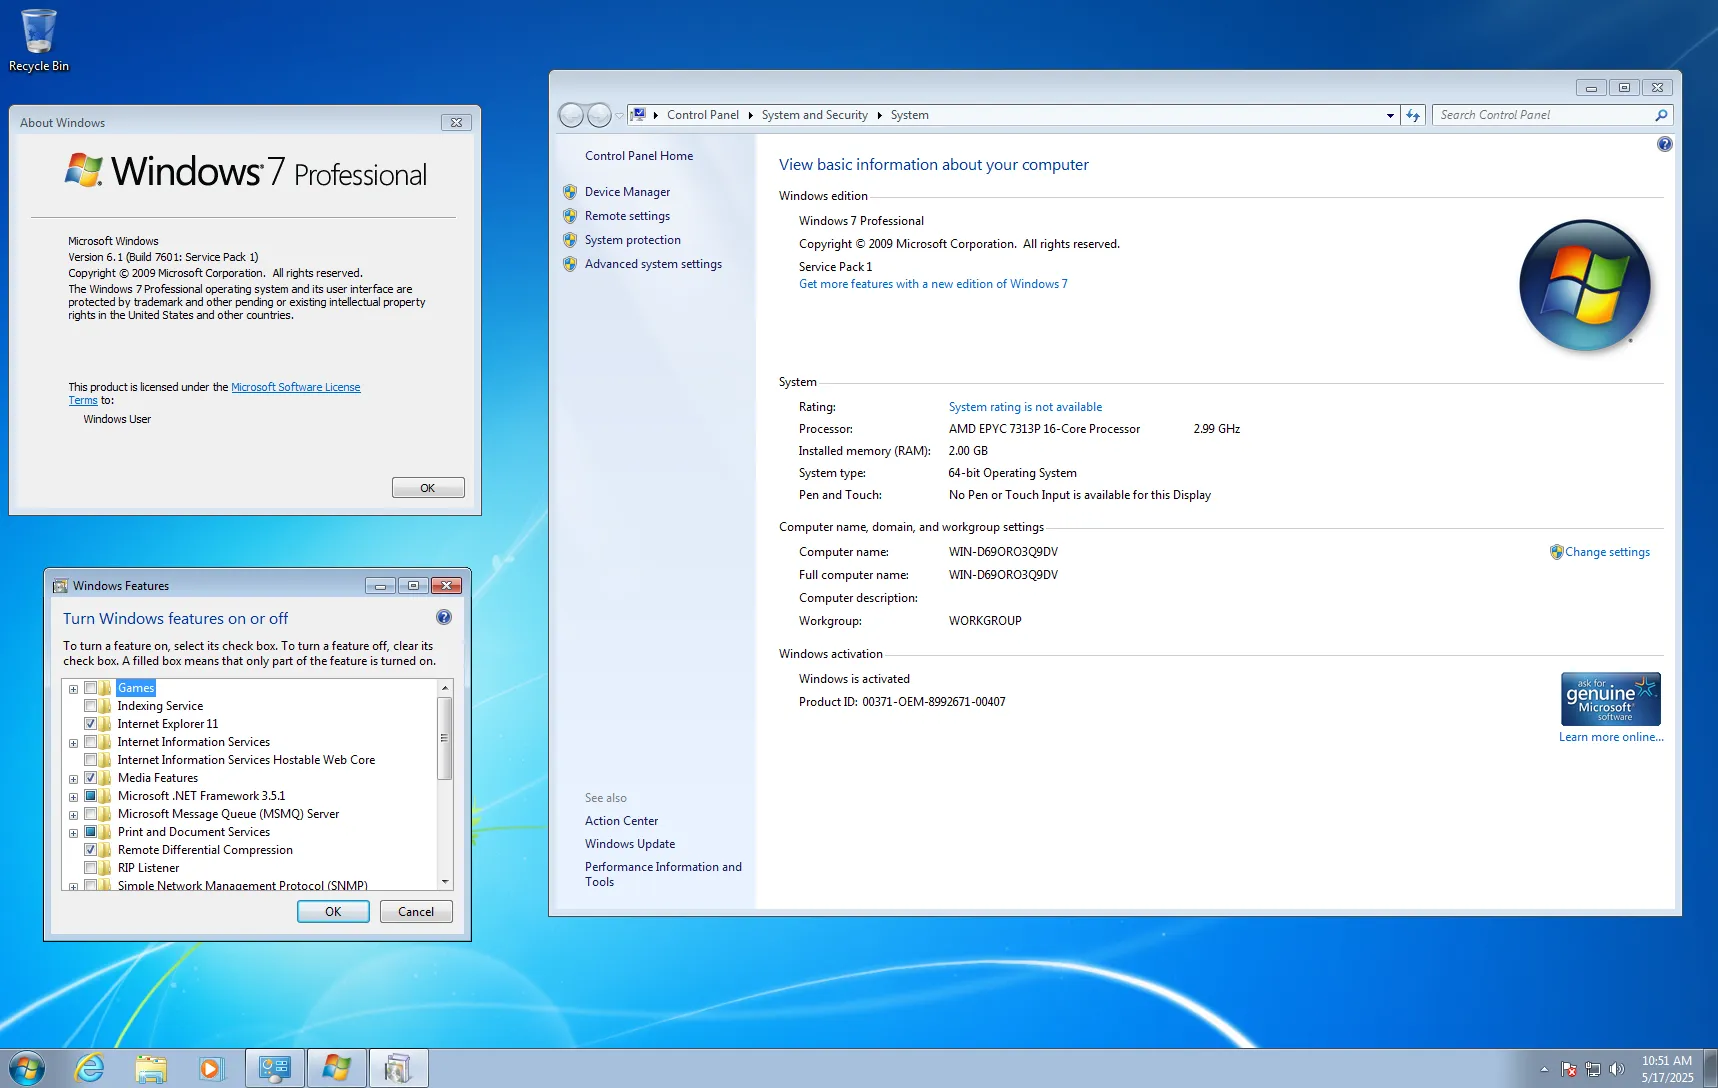Image resolution: width=1718 pixels, height=1088 pixels.
Task: Open Device Manager from sidebar
Action: [627, 192]
